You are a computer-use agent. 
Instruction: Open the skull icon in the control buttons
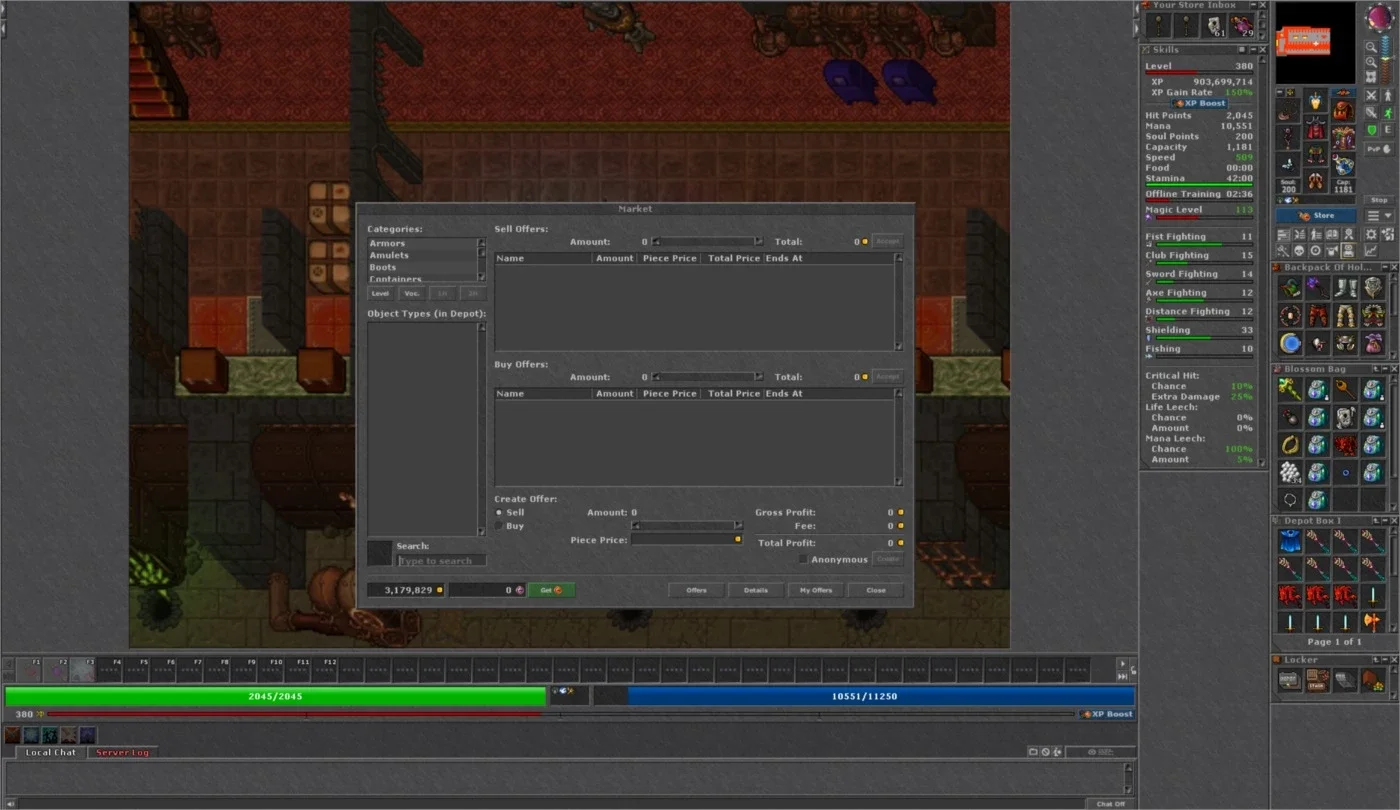pyautogui.click(x=1300, y=250)
